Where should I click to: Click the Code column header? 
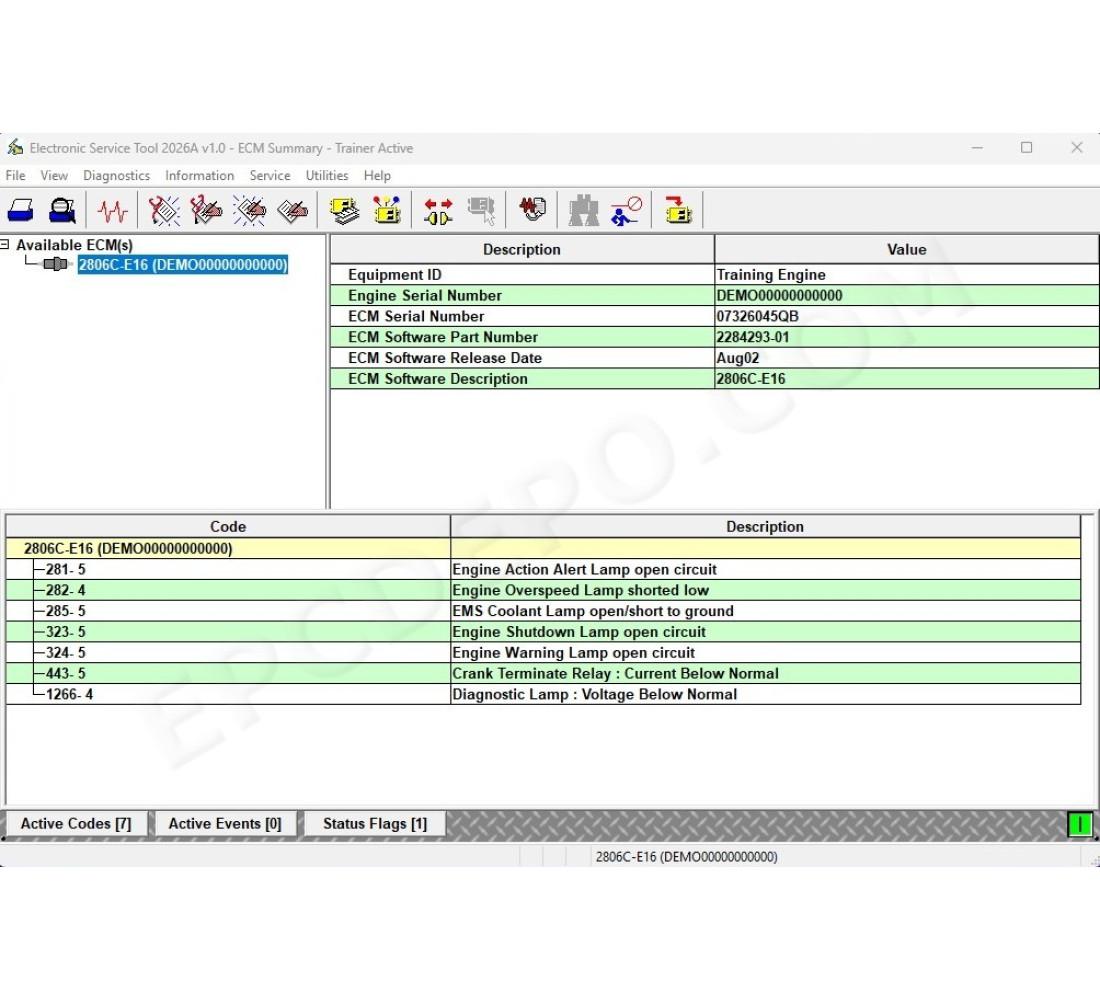click(x=228, y=526)
